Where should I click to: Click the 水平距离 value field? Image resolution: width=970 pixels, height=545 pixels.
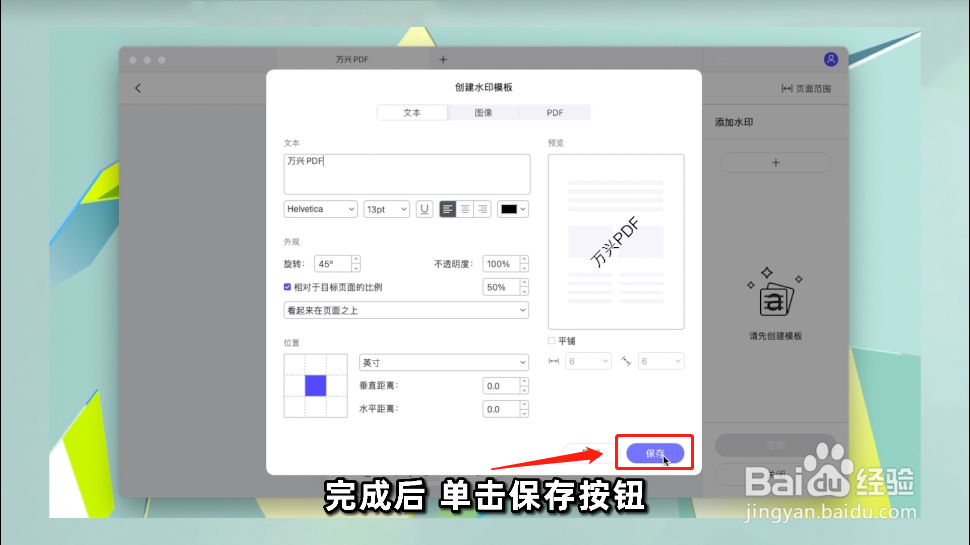[500, 409]
